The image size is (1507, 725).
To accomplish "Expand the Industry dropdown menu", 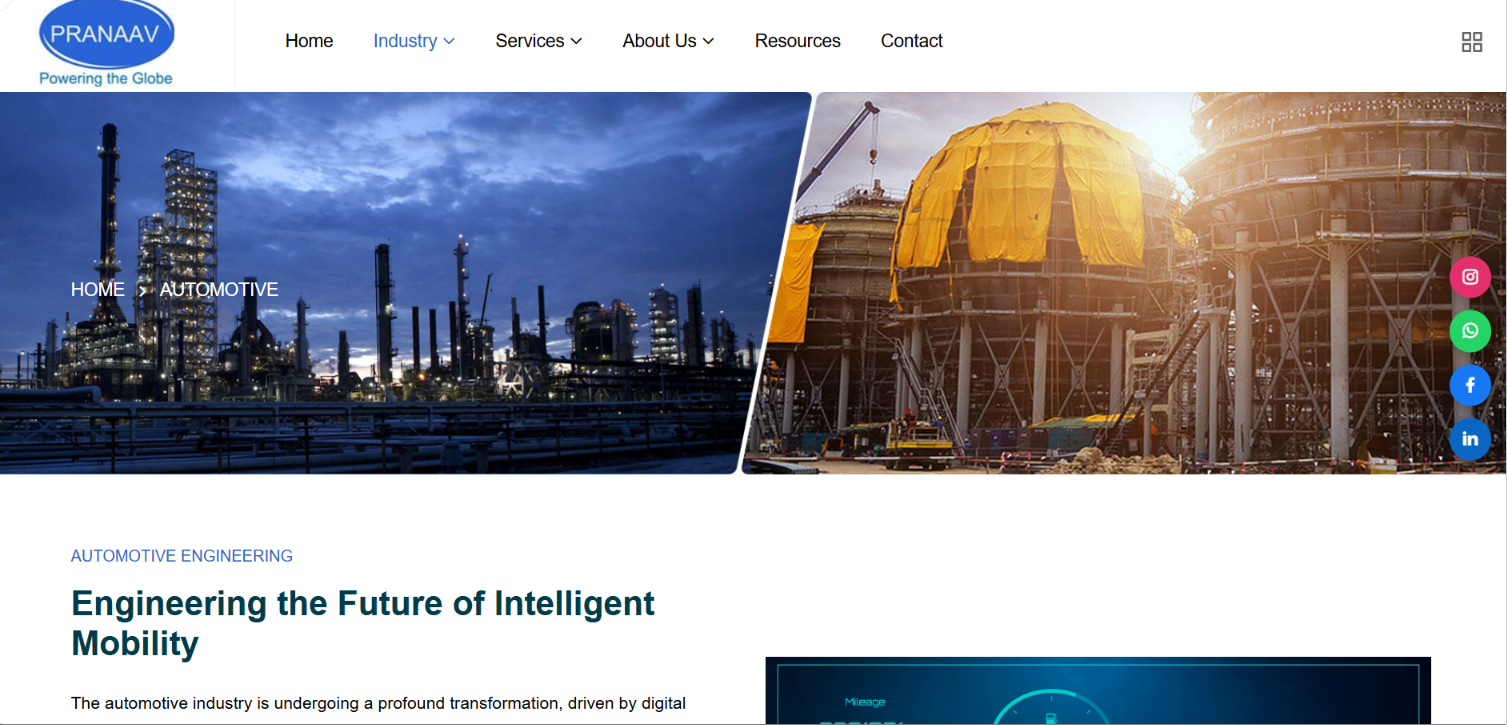I will point(414,41).
